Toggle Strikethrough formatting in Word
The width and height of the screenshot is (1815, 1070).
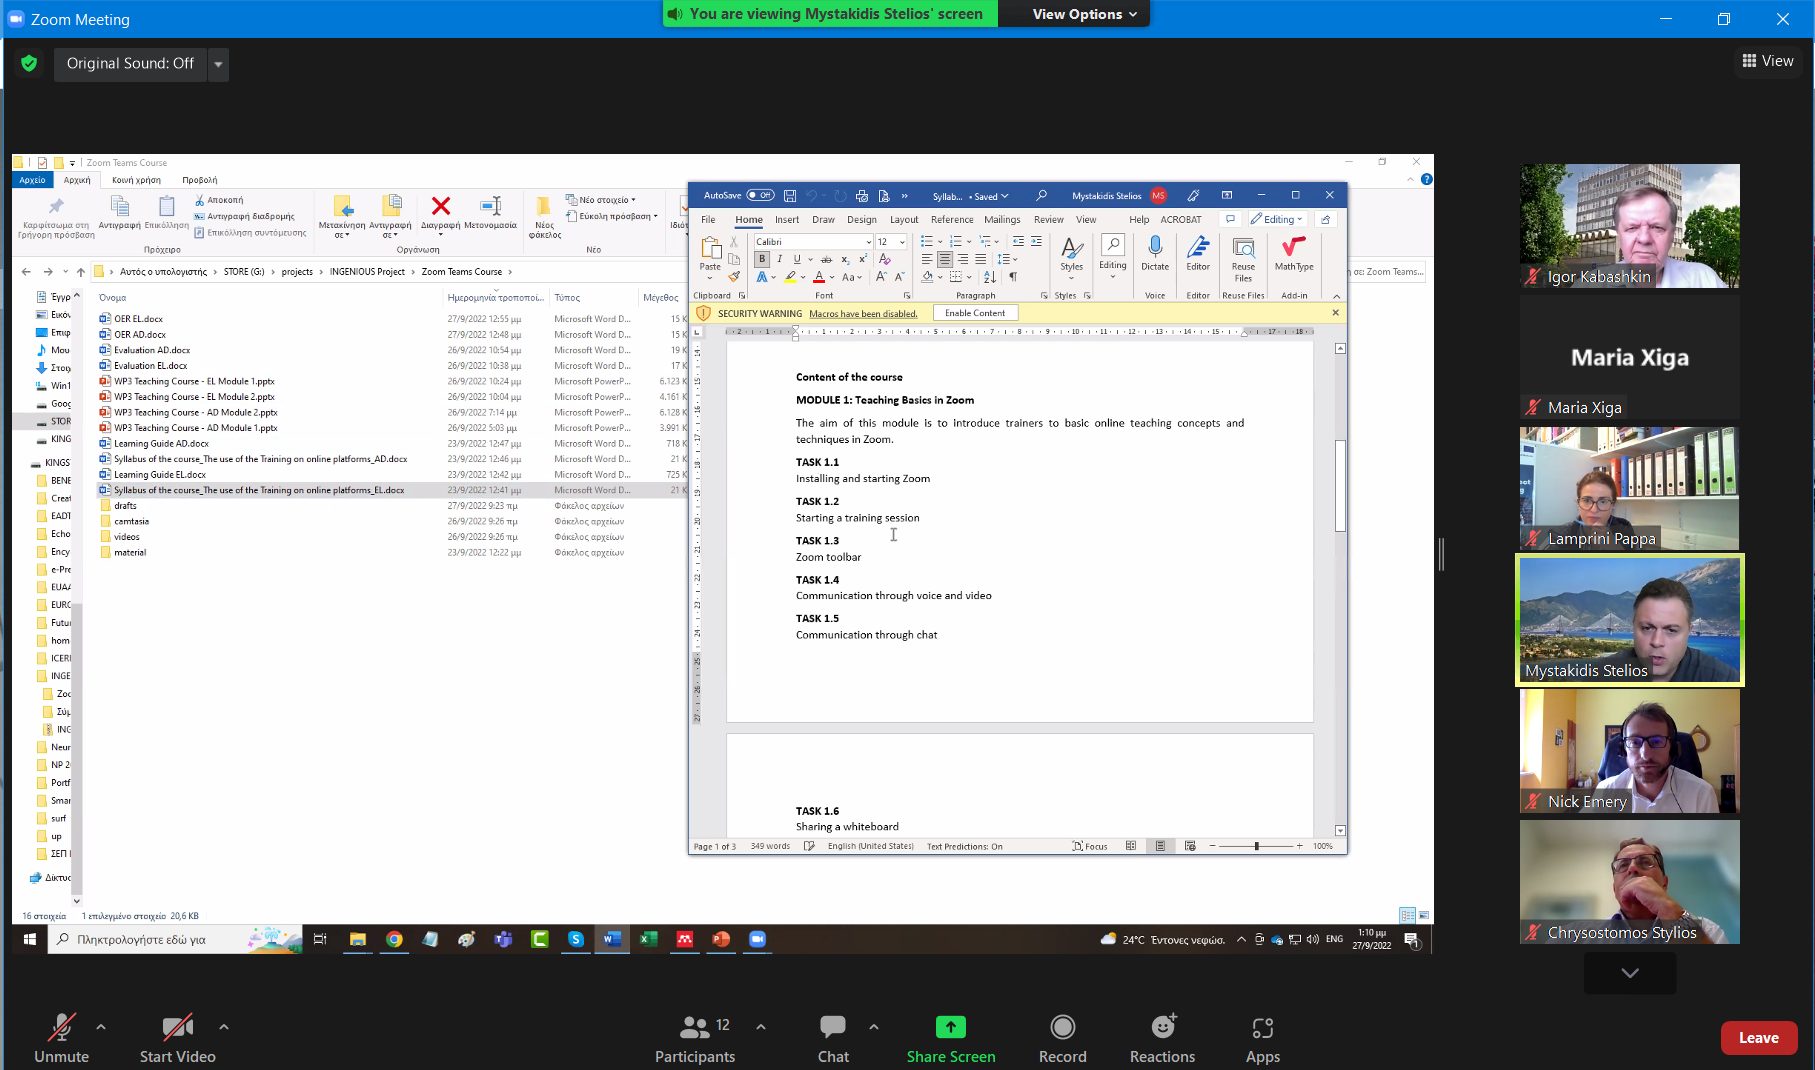point(826,259)
